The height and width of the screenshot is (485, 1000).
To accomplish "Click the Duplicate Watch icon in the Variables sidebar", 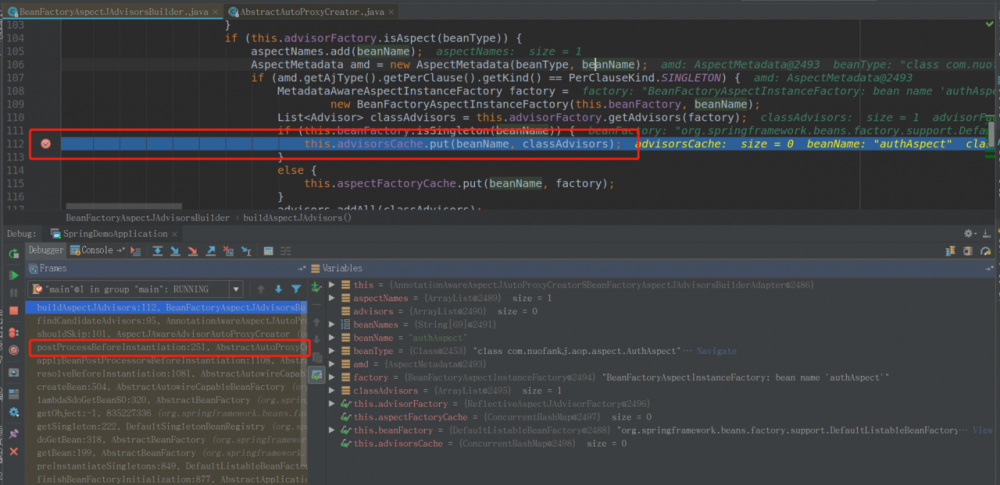I will click(316, 358).
